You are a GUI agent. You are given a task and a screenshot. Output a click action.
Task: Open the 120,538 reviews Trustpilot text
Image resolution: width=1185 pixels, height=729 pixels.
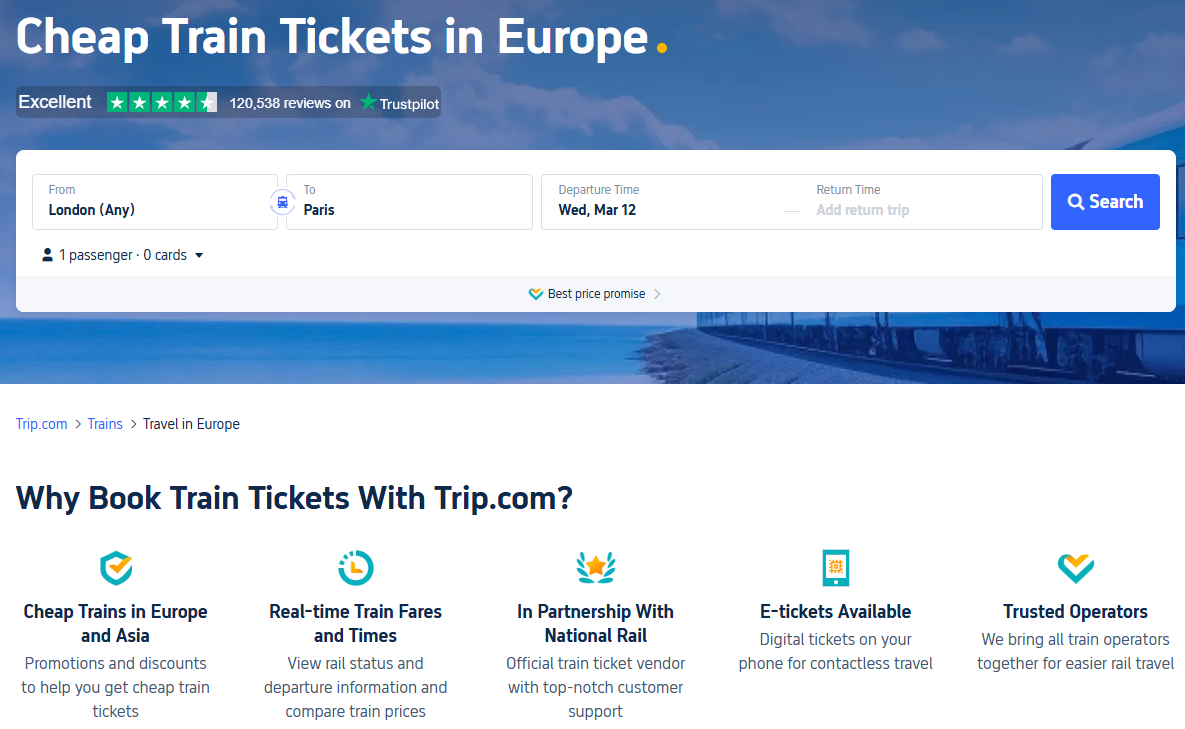tap(290, 103)
